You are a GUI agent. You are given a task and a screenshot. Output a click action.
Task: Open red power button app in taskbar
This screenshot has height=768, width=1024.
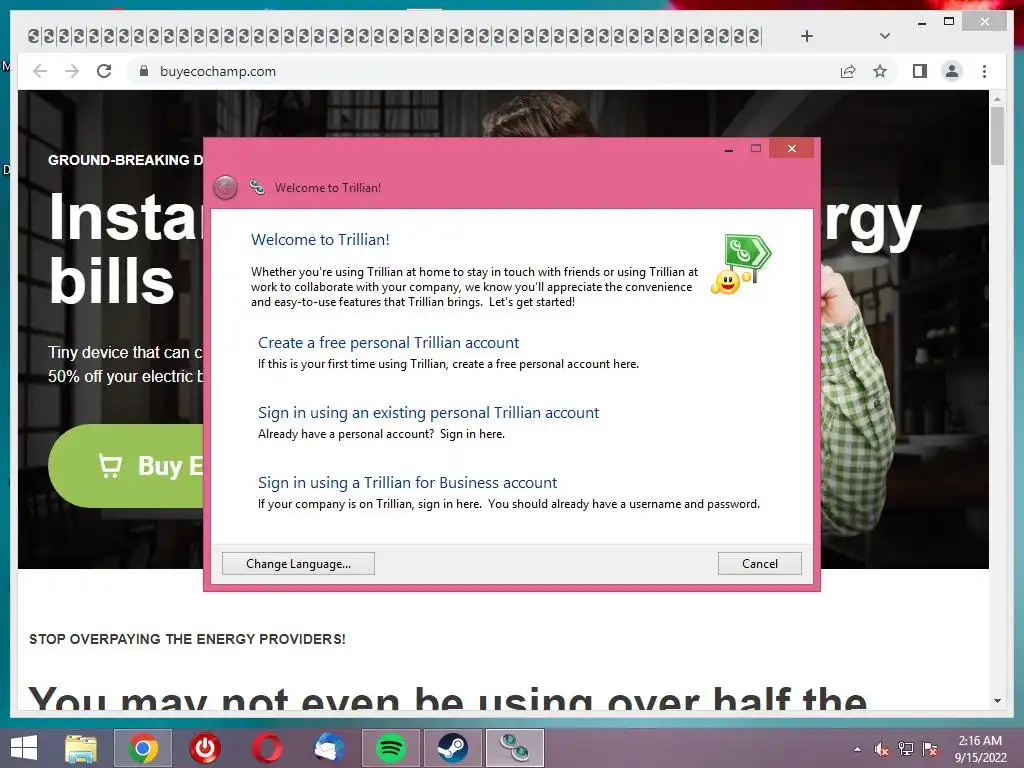pos(205,748)
